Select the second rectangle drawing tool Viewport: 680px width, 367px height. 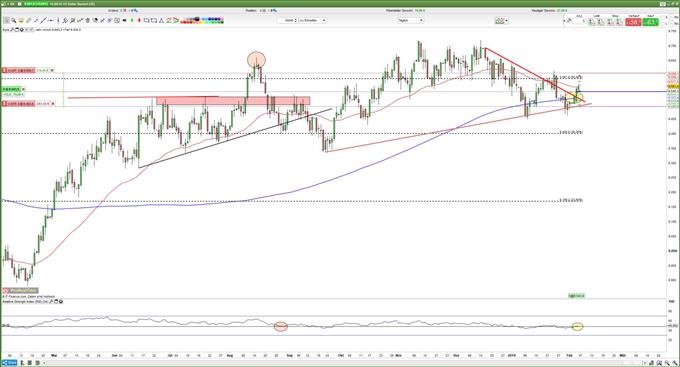point(154,20)
